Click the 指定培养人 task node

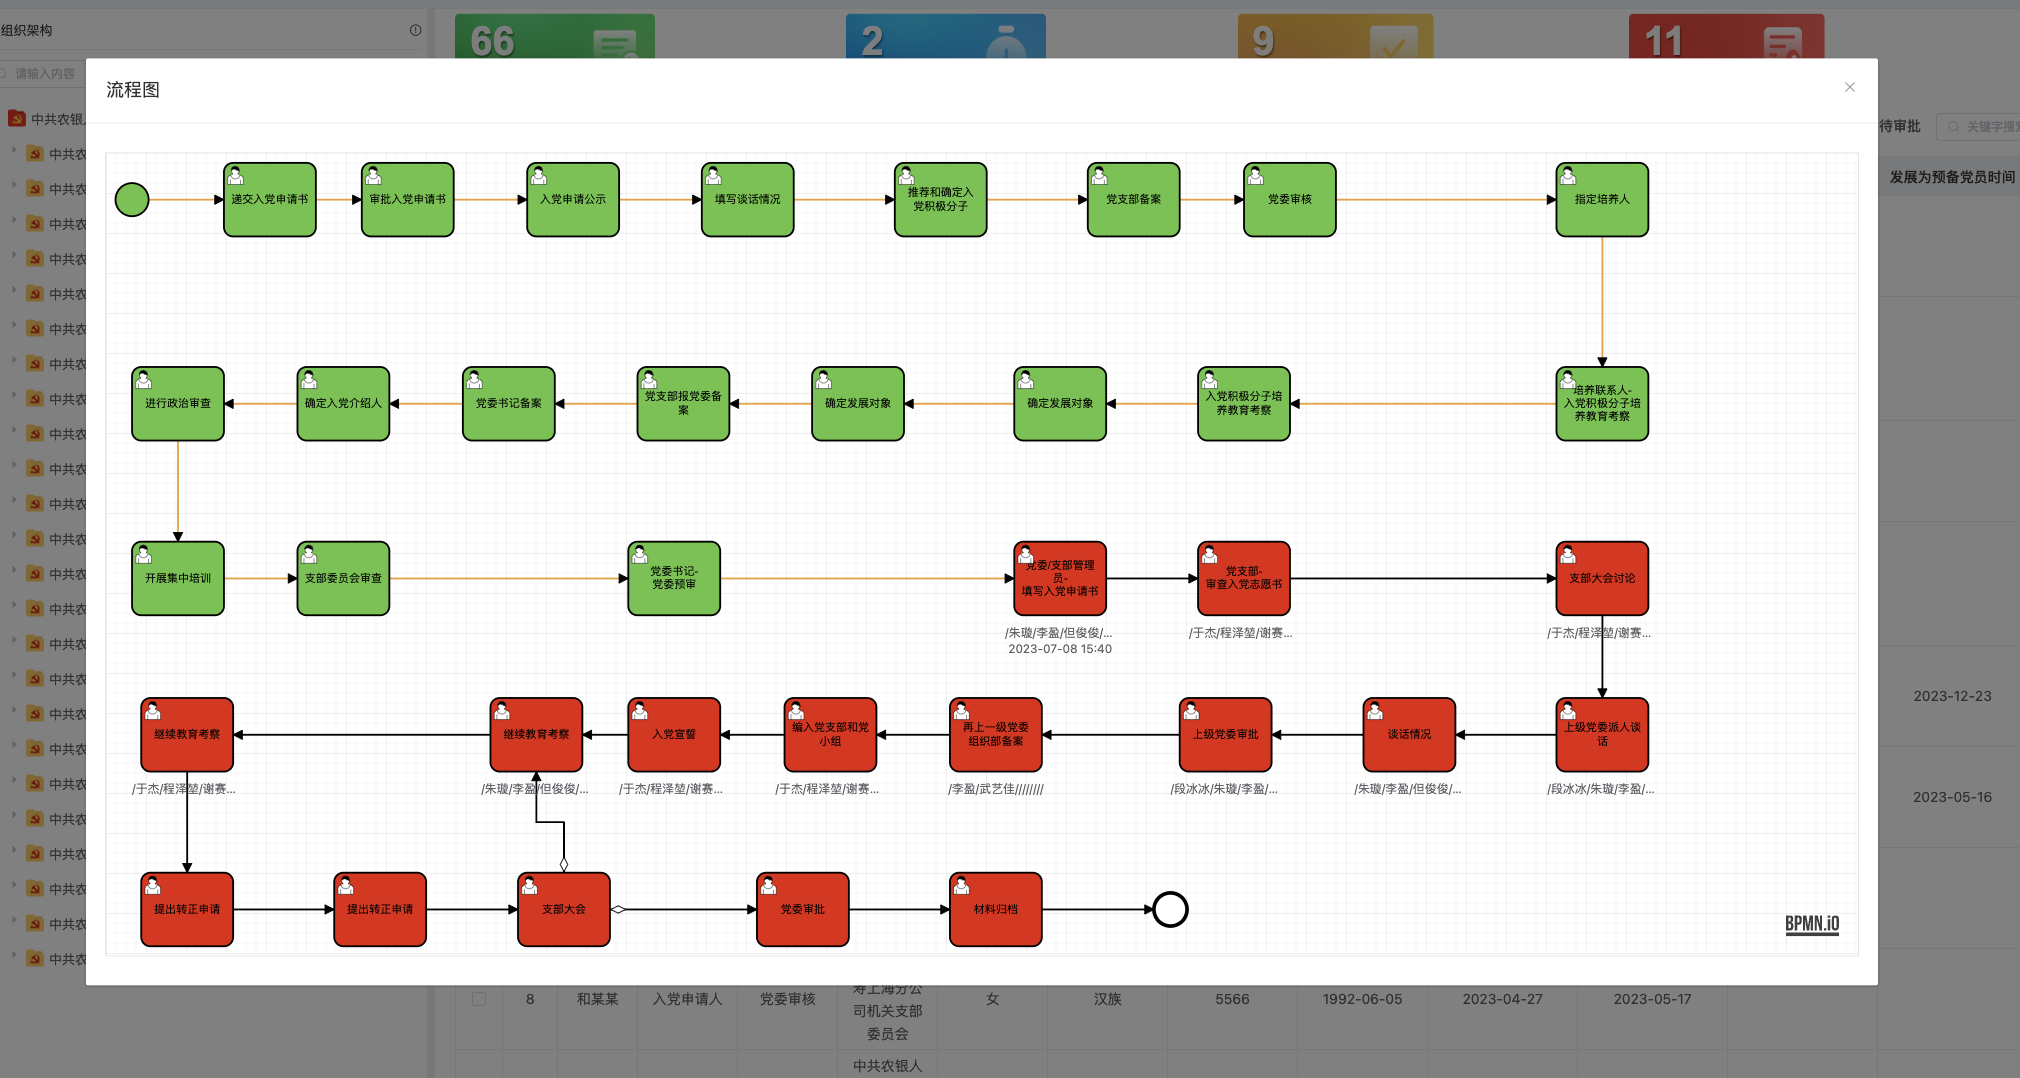[x=1602, y=200]
